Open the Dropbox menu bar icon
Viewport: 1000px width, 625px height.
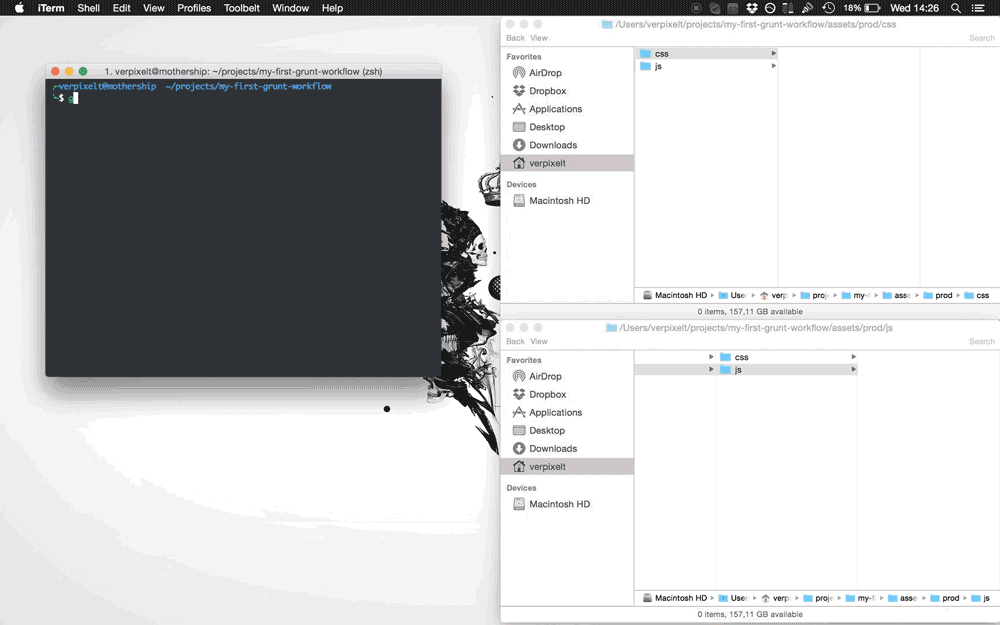click(x=751, y=8)
